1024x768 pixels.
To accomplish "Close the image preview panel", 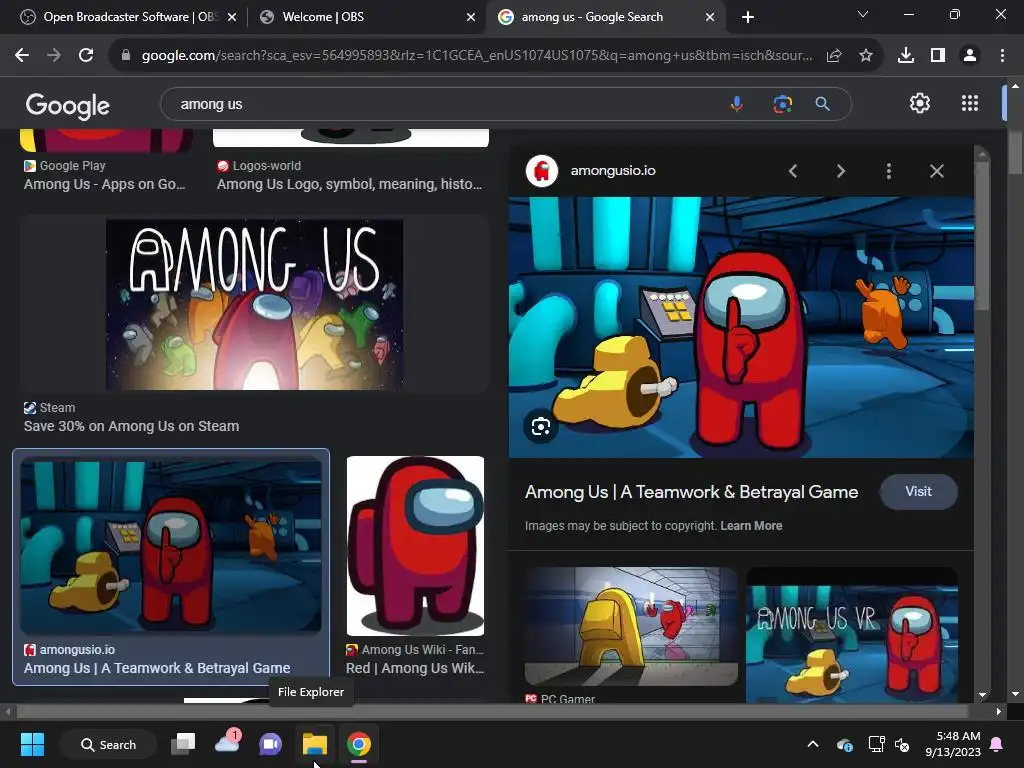I will tap(936, 171).
